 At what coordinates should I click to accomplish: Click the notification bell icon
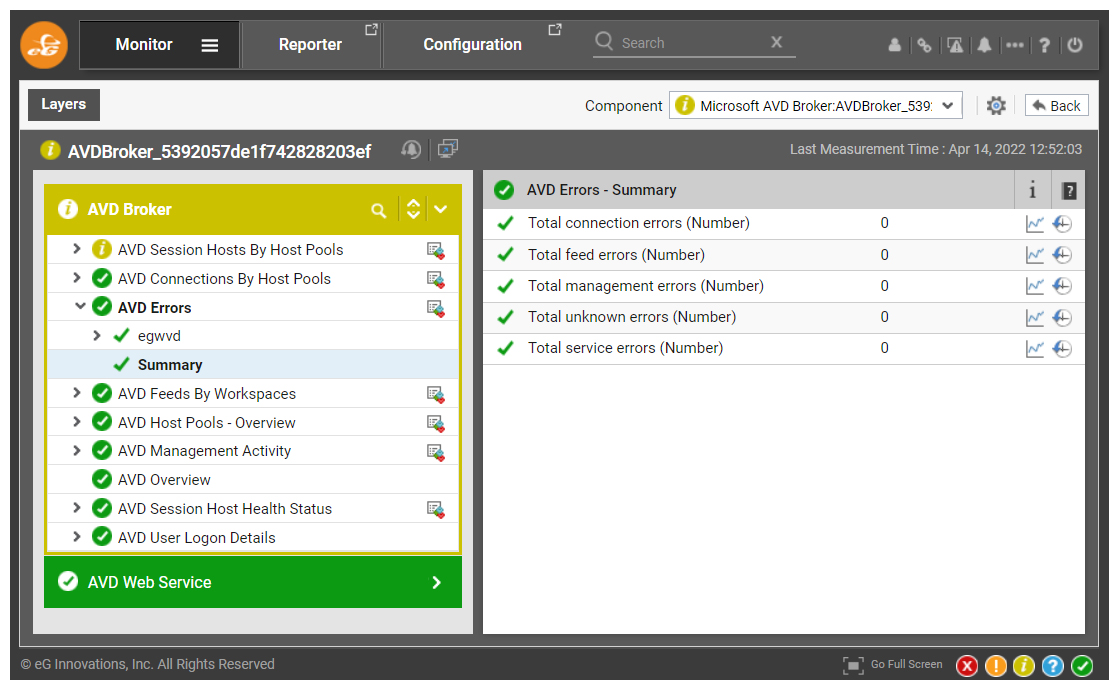[x=984, y=45]
